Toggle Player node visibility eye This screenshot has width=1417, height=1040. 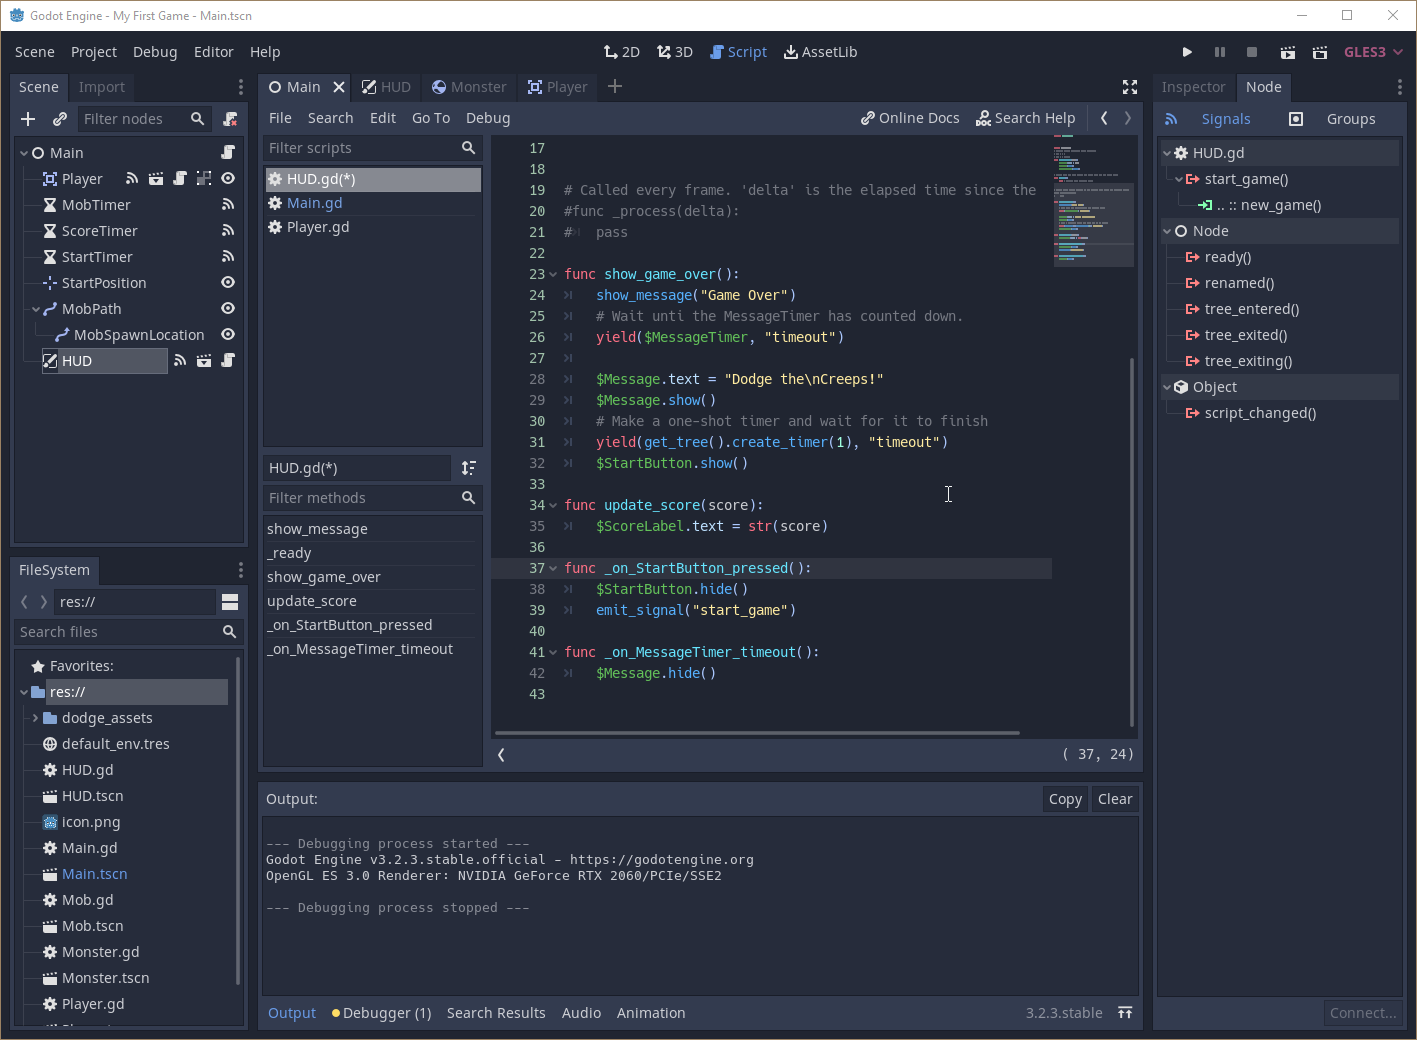point(228,179)
